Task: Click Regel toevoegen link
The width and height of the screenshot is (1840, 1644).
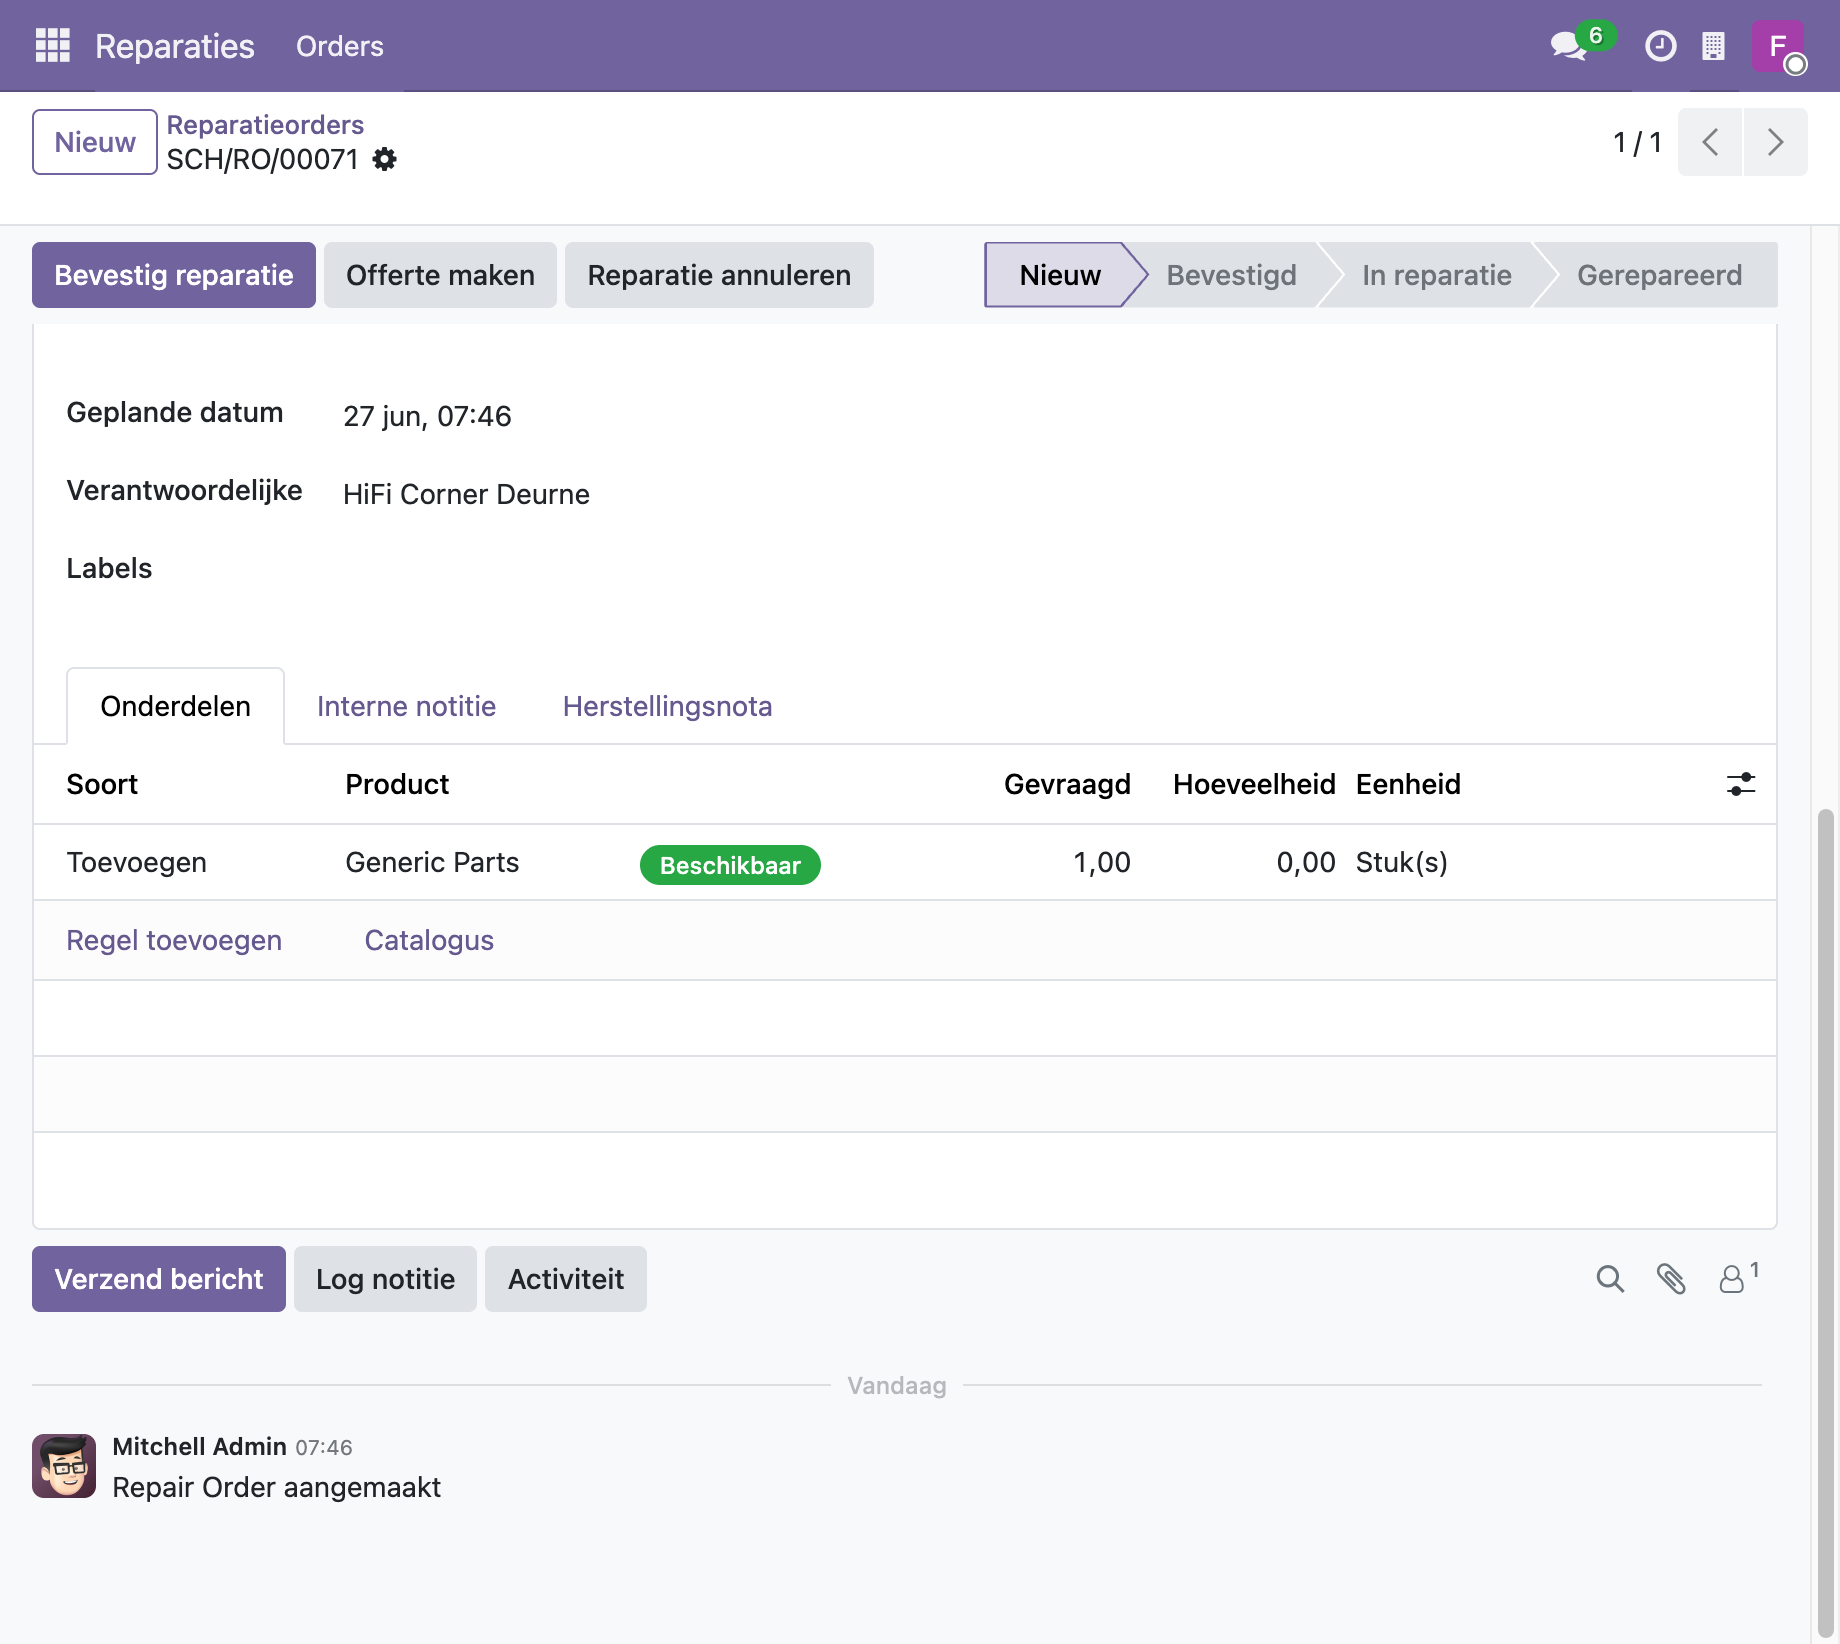Action: 174,940
